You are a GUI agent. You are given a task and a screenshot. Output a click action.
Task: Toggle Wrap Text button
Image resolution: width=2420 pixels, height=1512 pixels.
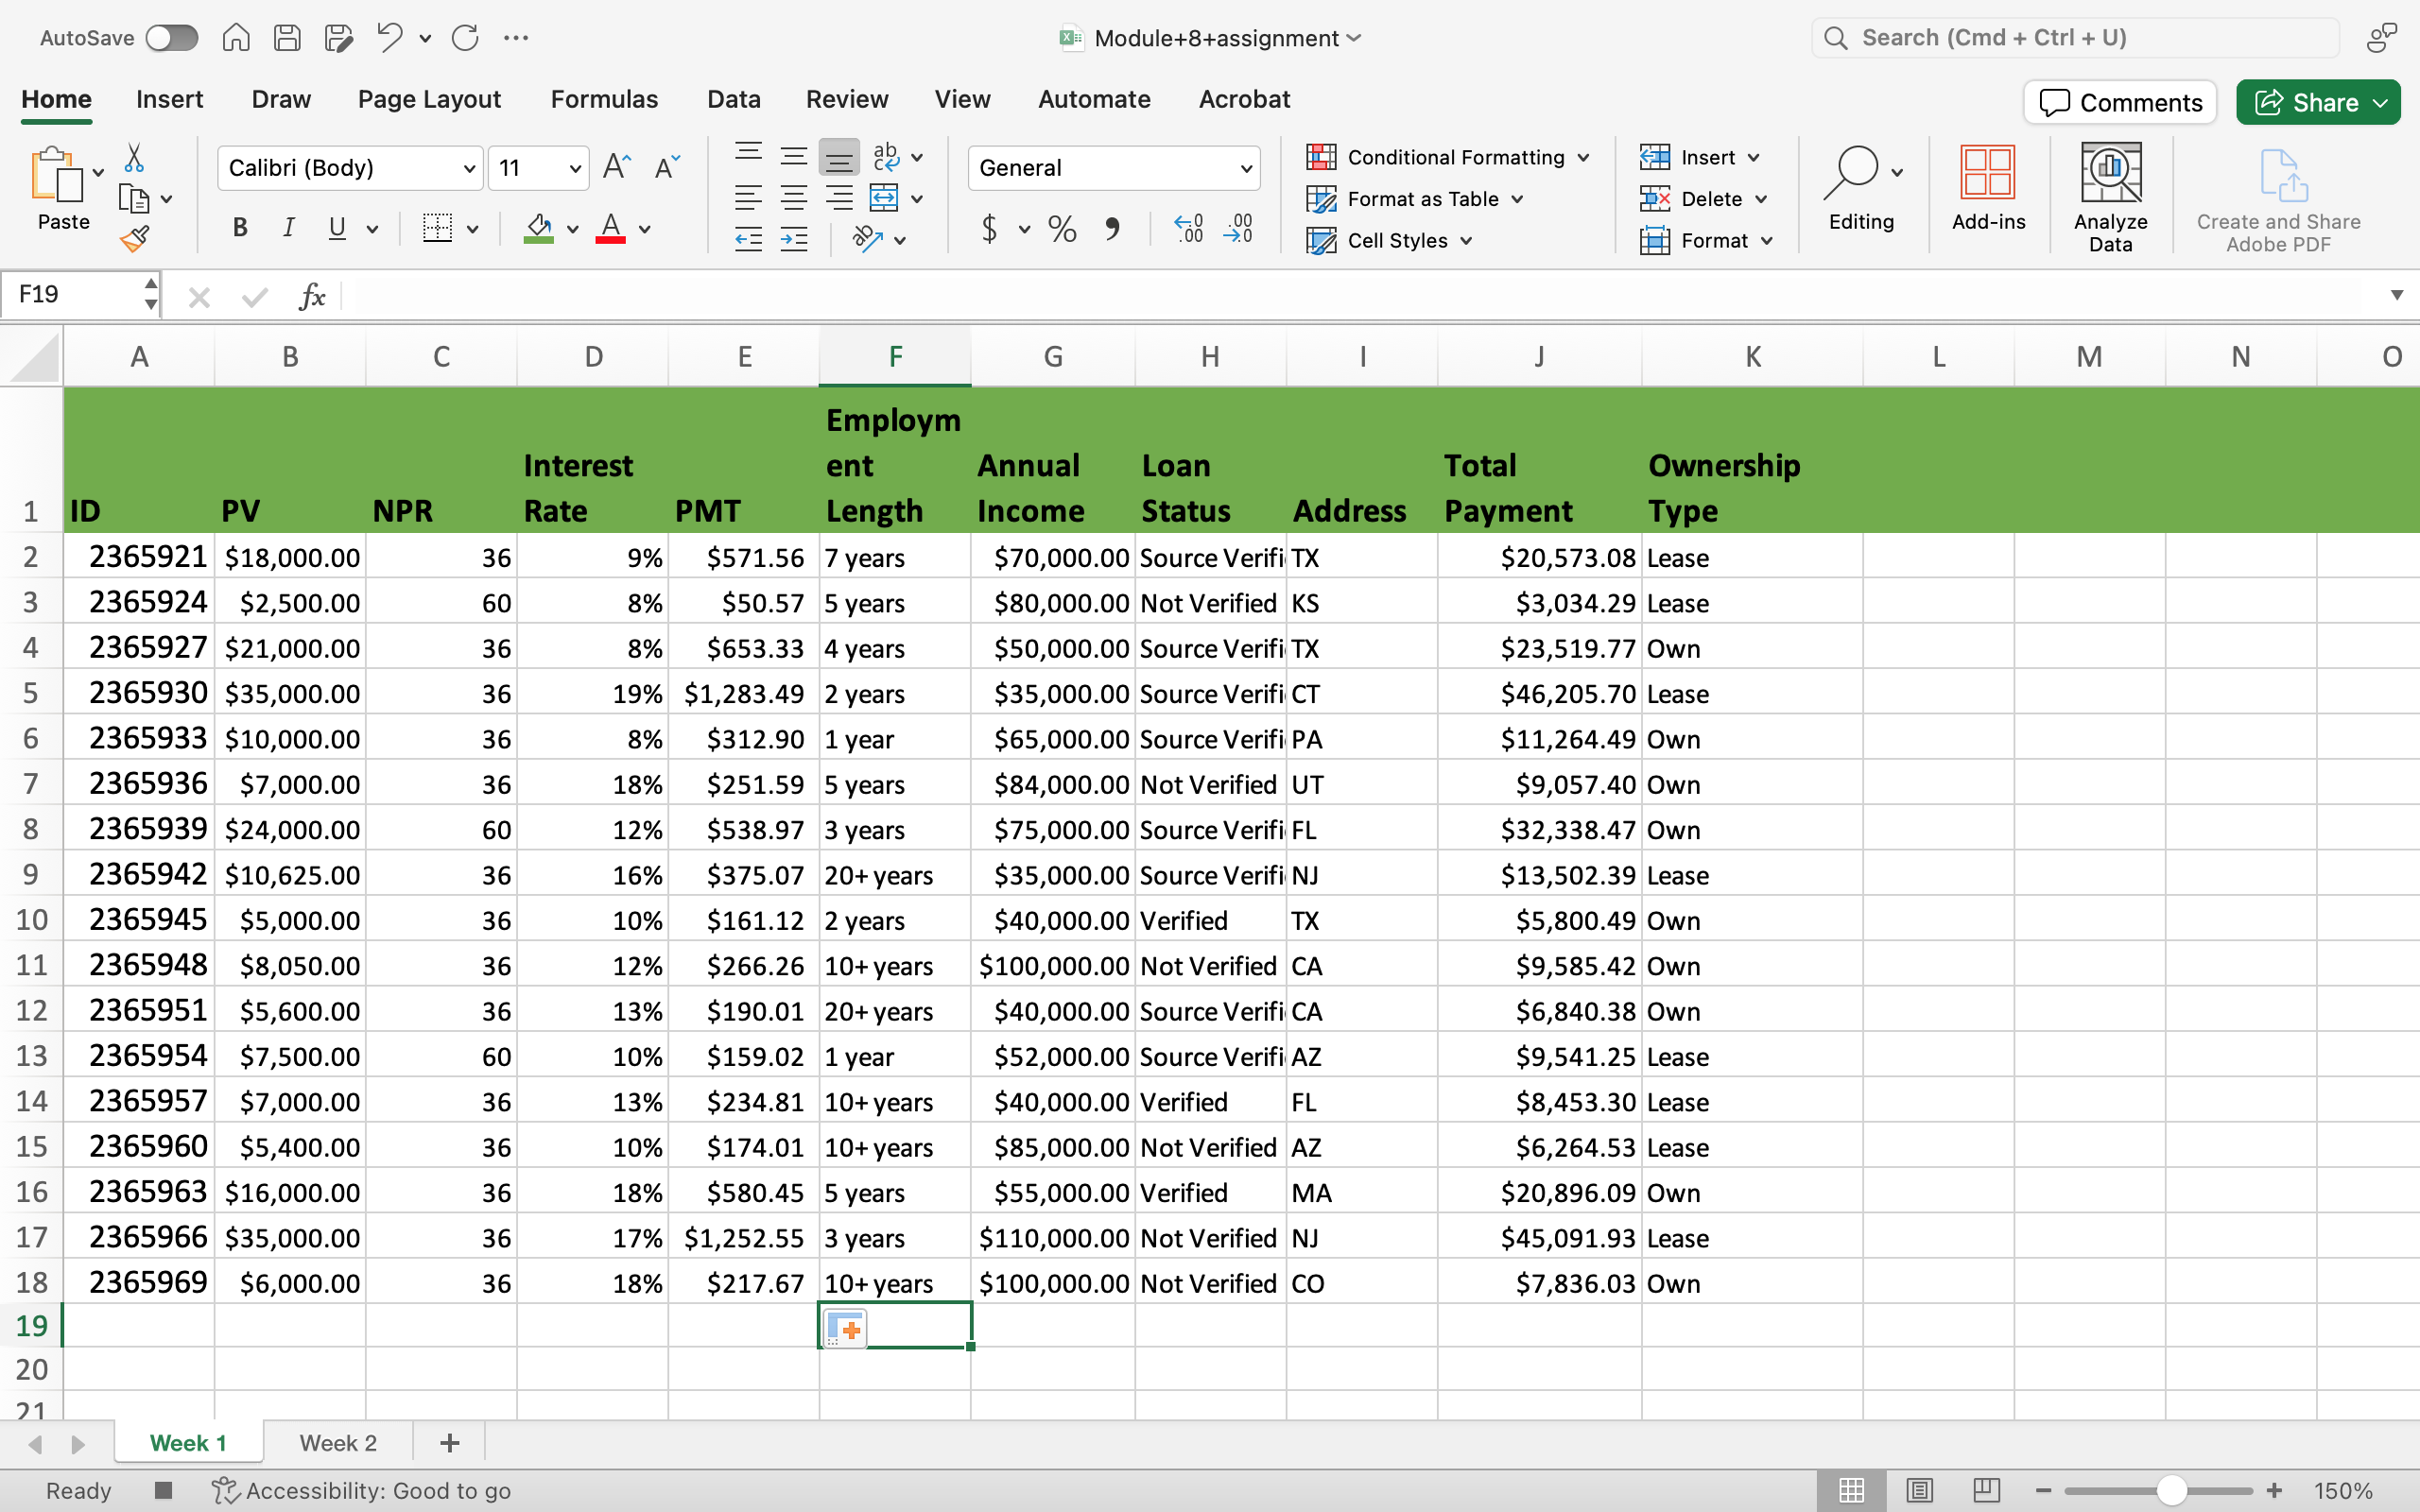pos(885,157)
